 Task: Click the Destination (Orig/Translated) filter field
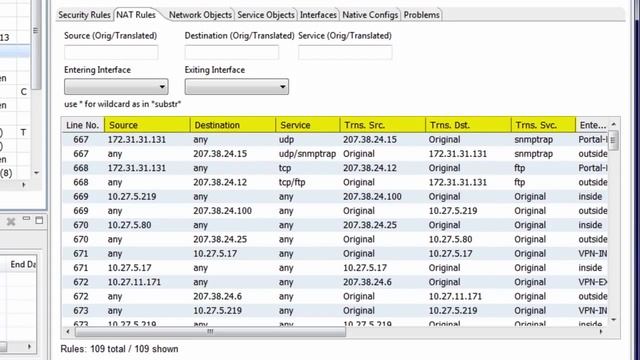tap(232, 53)
